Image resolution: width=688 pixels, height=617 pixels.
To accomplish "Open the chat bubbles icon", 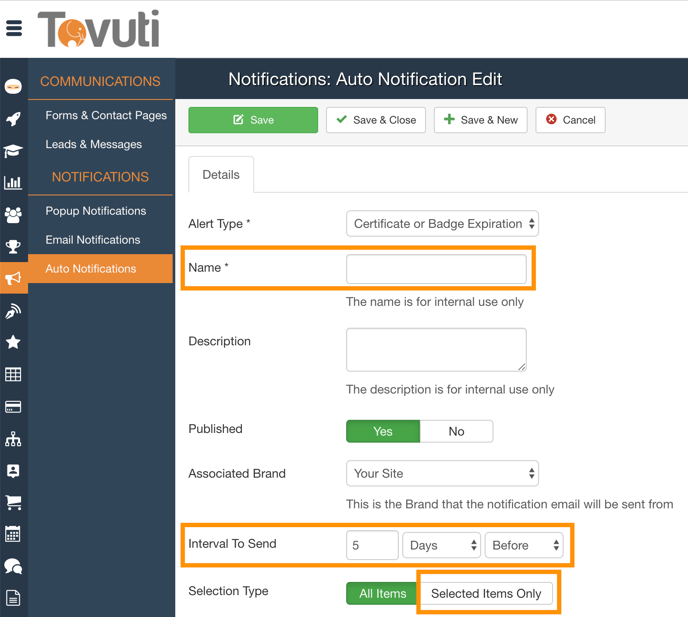I will coord(13,566).
